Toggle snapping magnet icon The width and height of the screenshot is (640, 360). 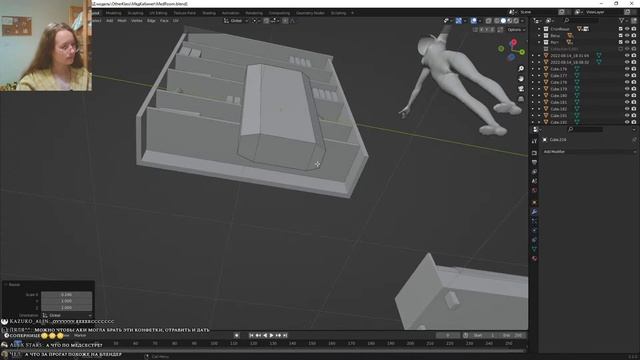click(x=266, y=20)
